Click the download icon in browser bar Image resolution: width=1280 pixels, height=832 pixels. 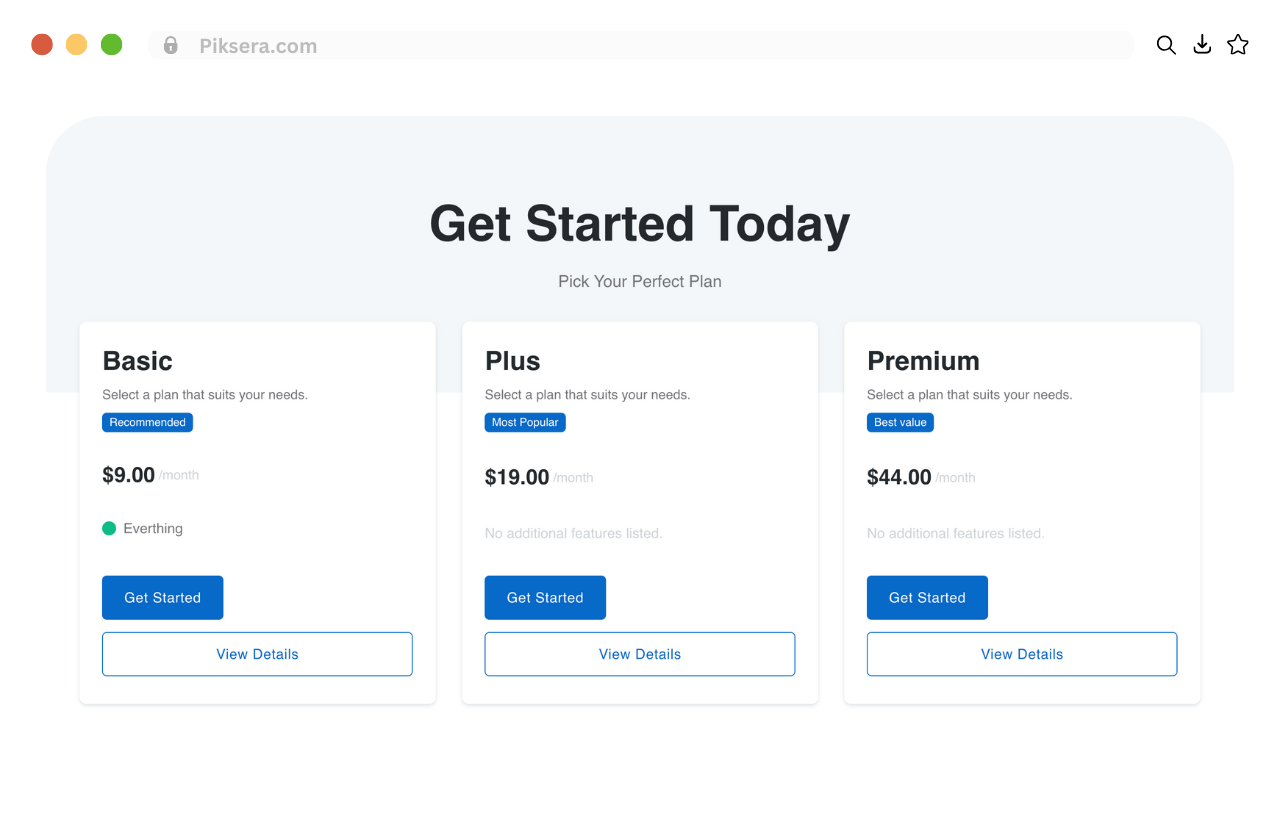click(1203, 45)
